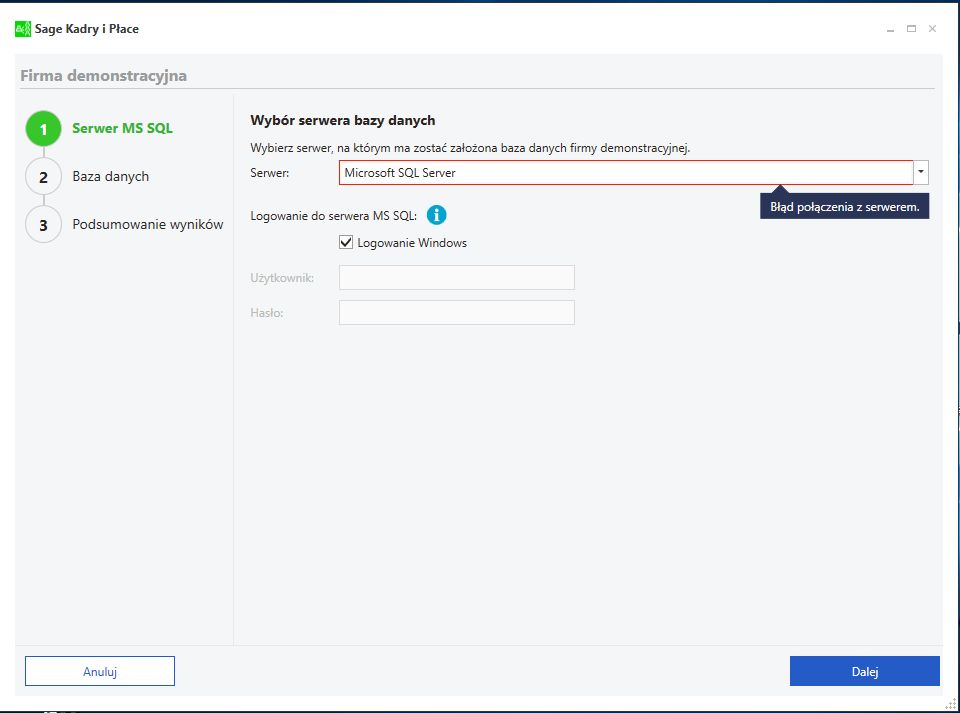
Task: Click the Wybór serwera bazy danych heading
Action: pos(343,121)
